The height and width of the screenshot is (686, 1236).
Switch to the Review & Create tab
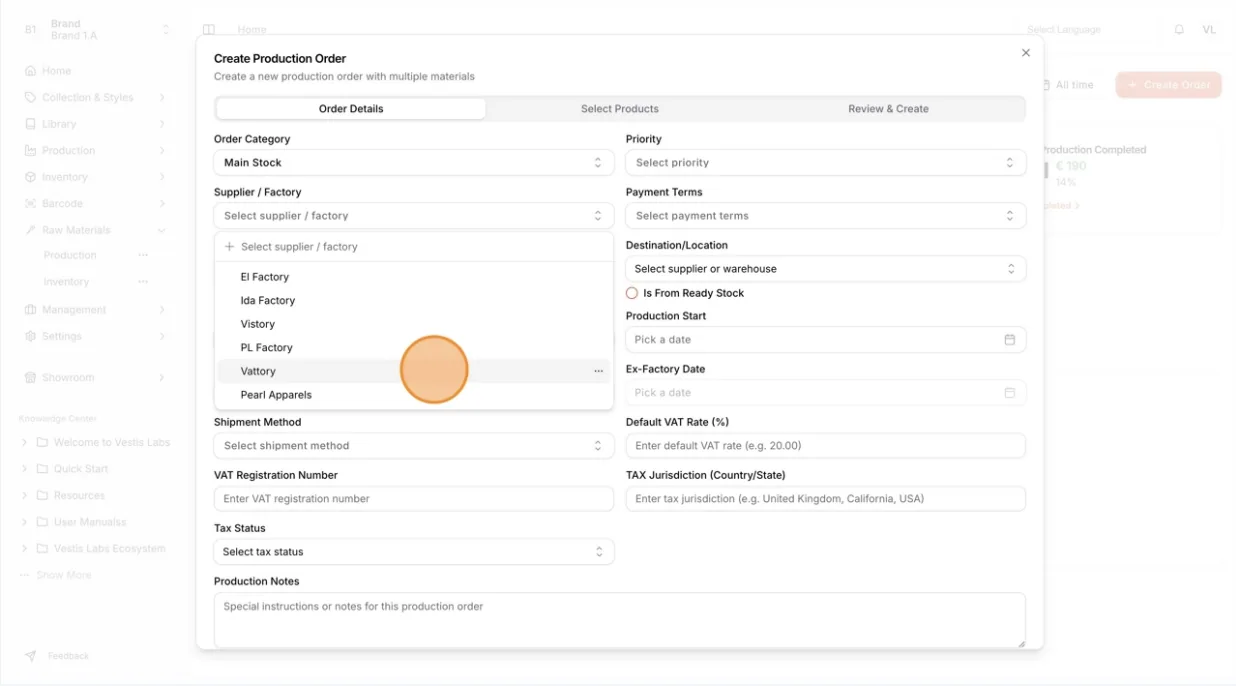pos(889,109)
